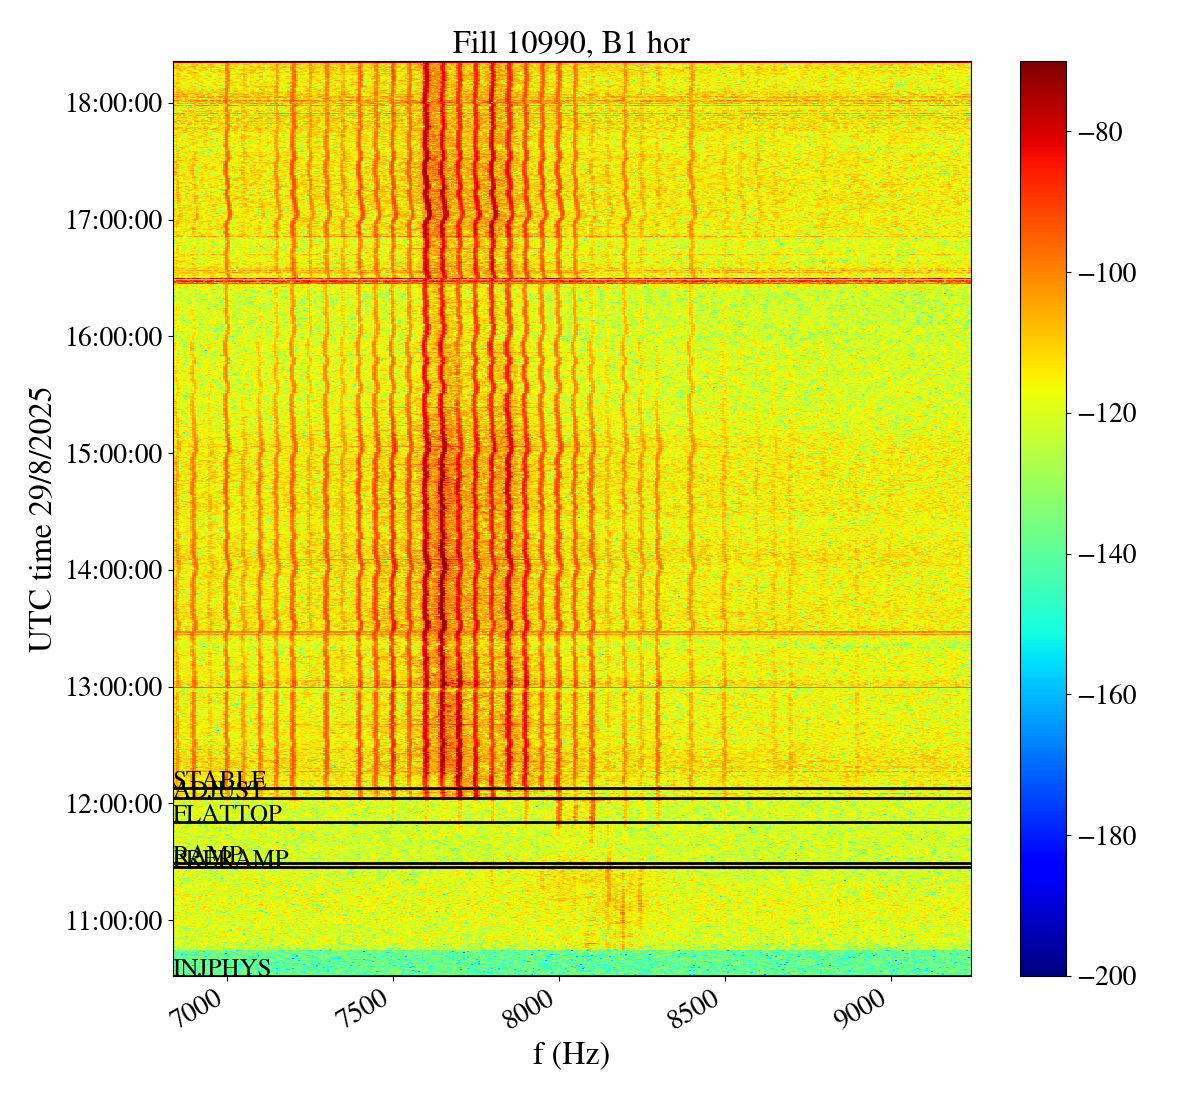
Task: Select the 16:00:00 tick on the time axis
Action: [113, 337]
